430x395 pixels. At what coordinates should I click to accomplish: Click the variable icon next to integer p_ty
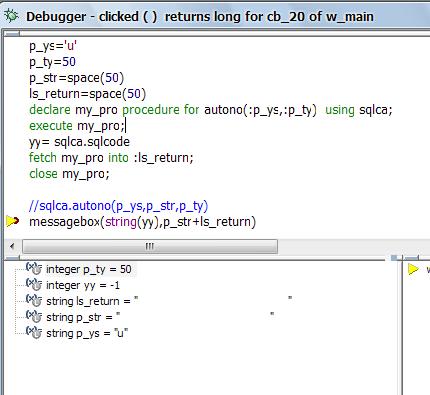point(34,268)
